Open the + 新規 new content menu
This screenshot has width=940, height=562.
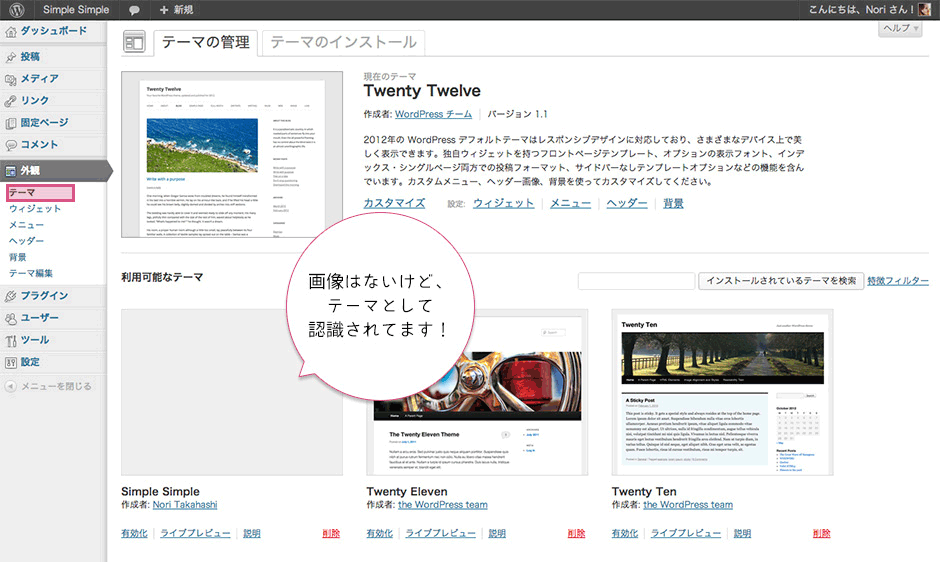176,10
